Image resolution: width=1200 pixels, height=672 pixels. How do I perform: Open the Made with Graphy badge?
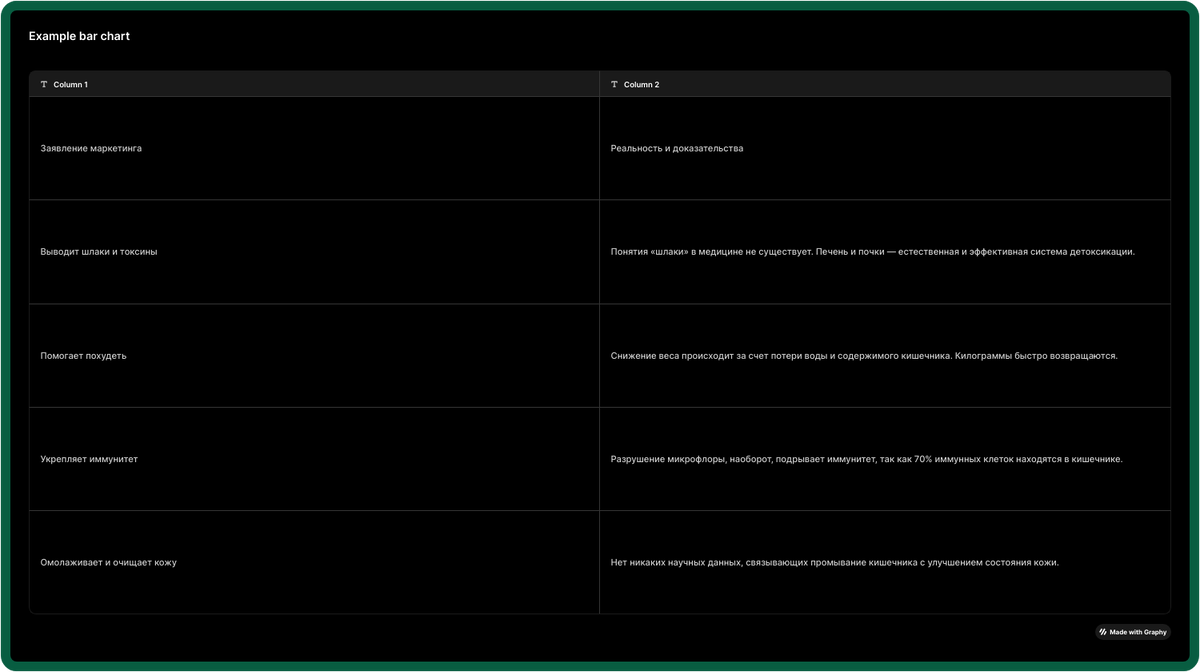1133,632
